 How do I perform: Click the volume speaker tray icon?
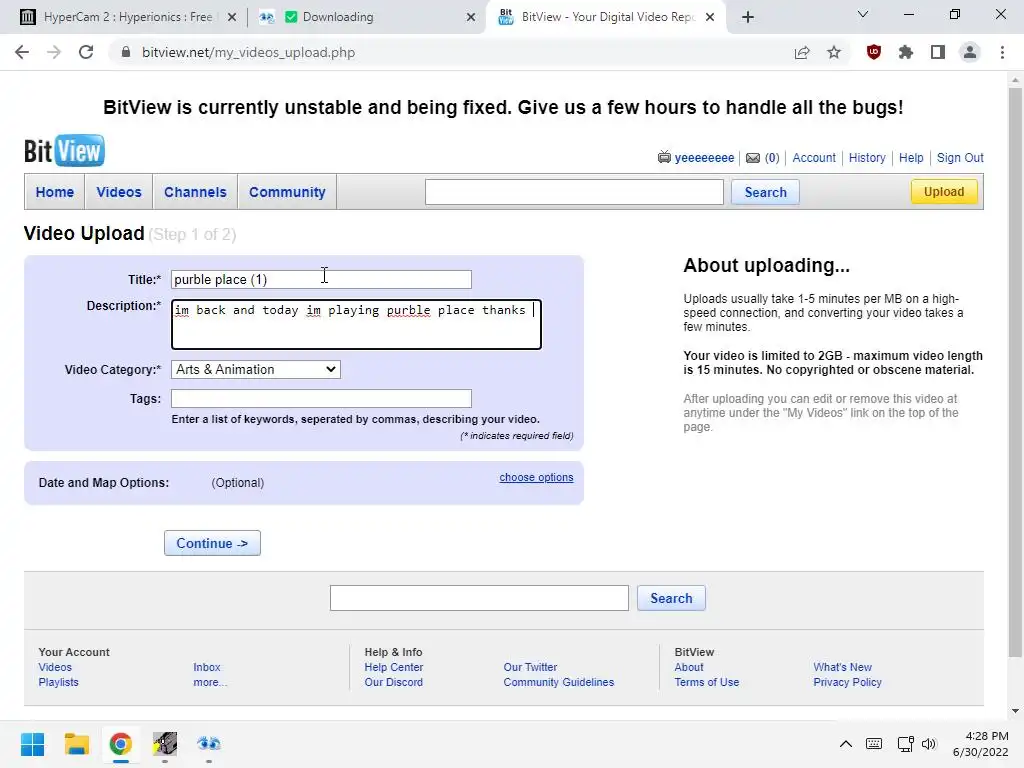point(928,744)
